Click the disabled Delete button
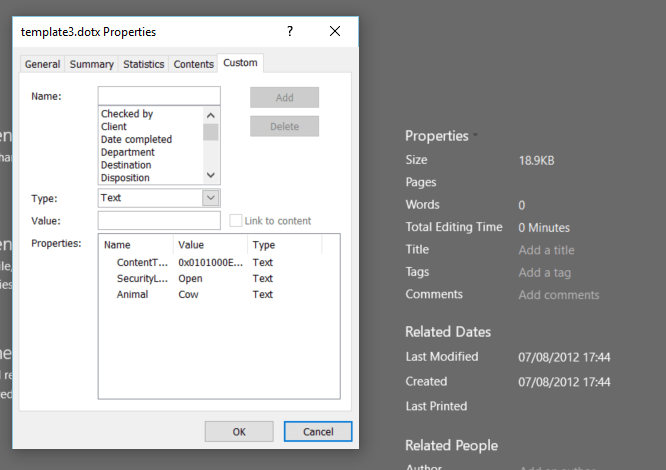The width and height of the screenshot is (666, 470). [x=284, y=127]
